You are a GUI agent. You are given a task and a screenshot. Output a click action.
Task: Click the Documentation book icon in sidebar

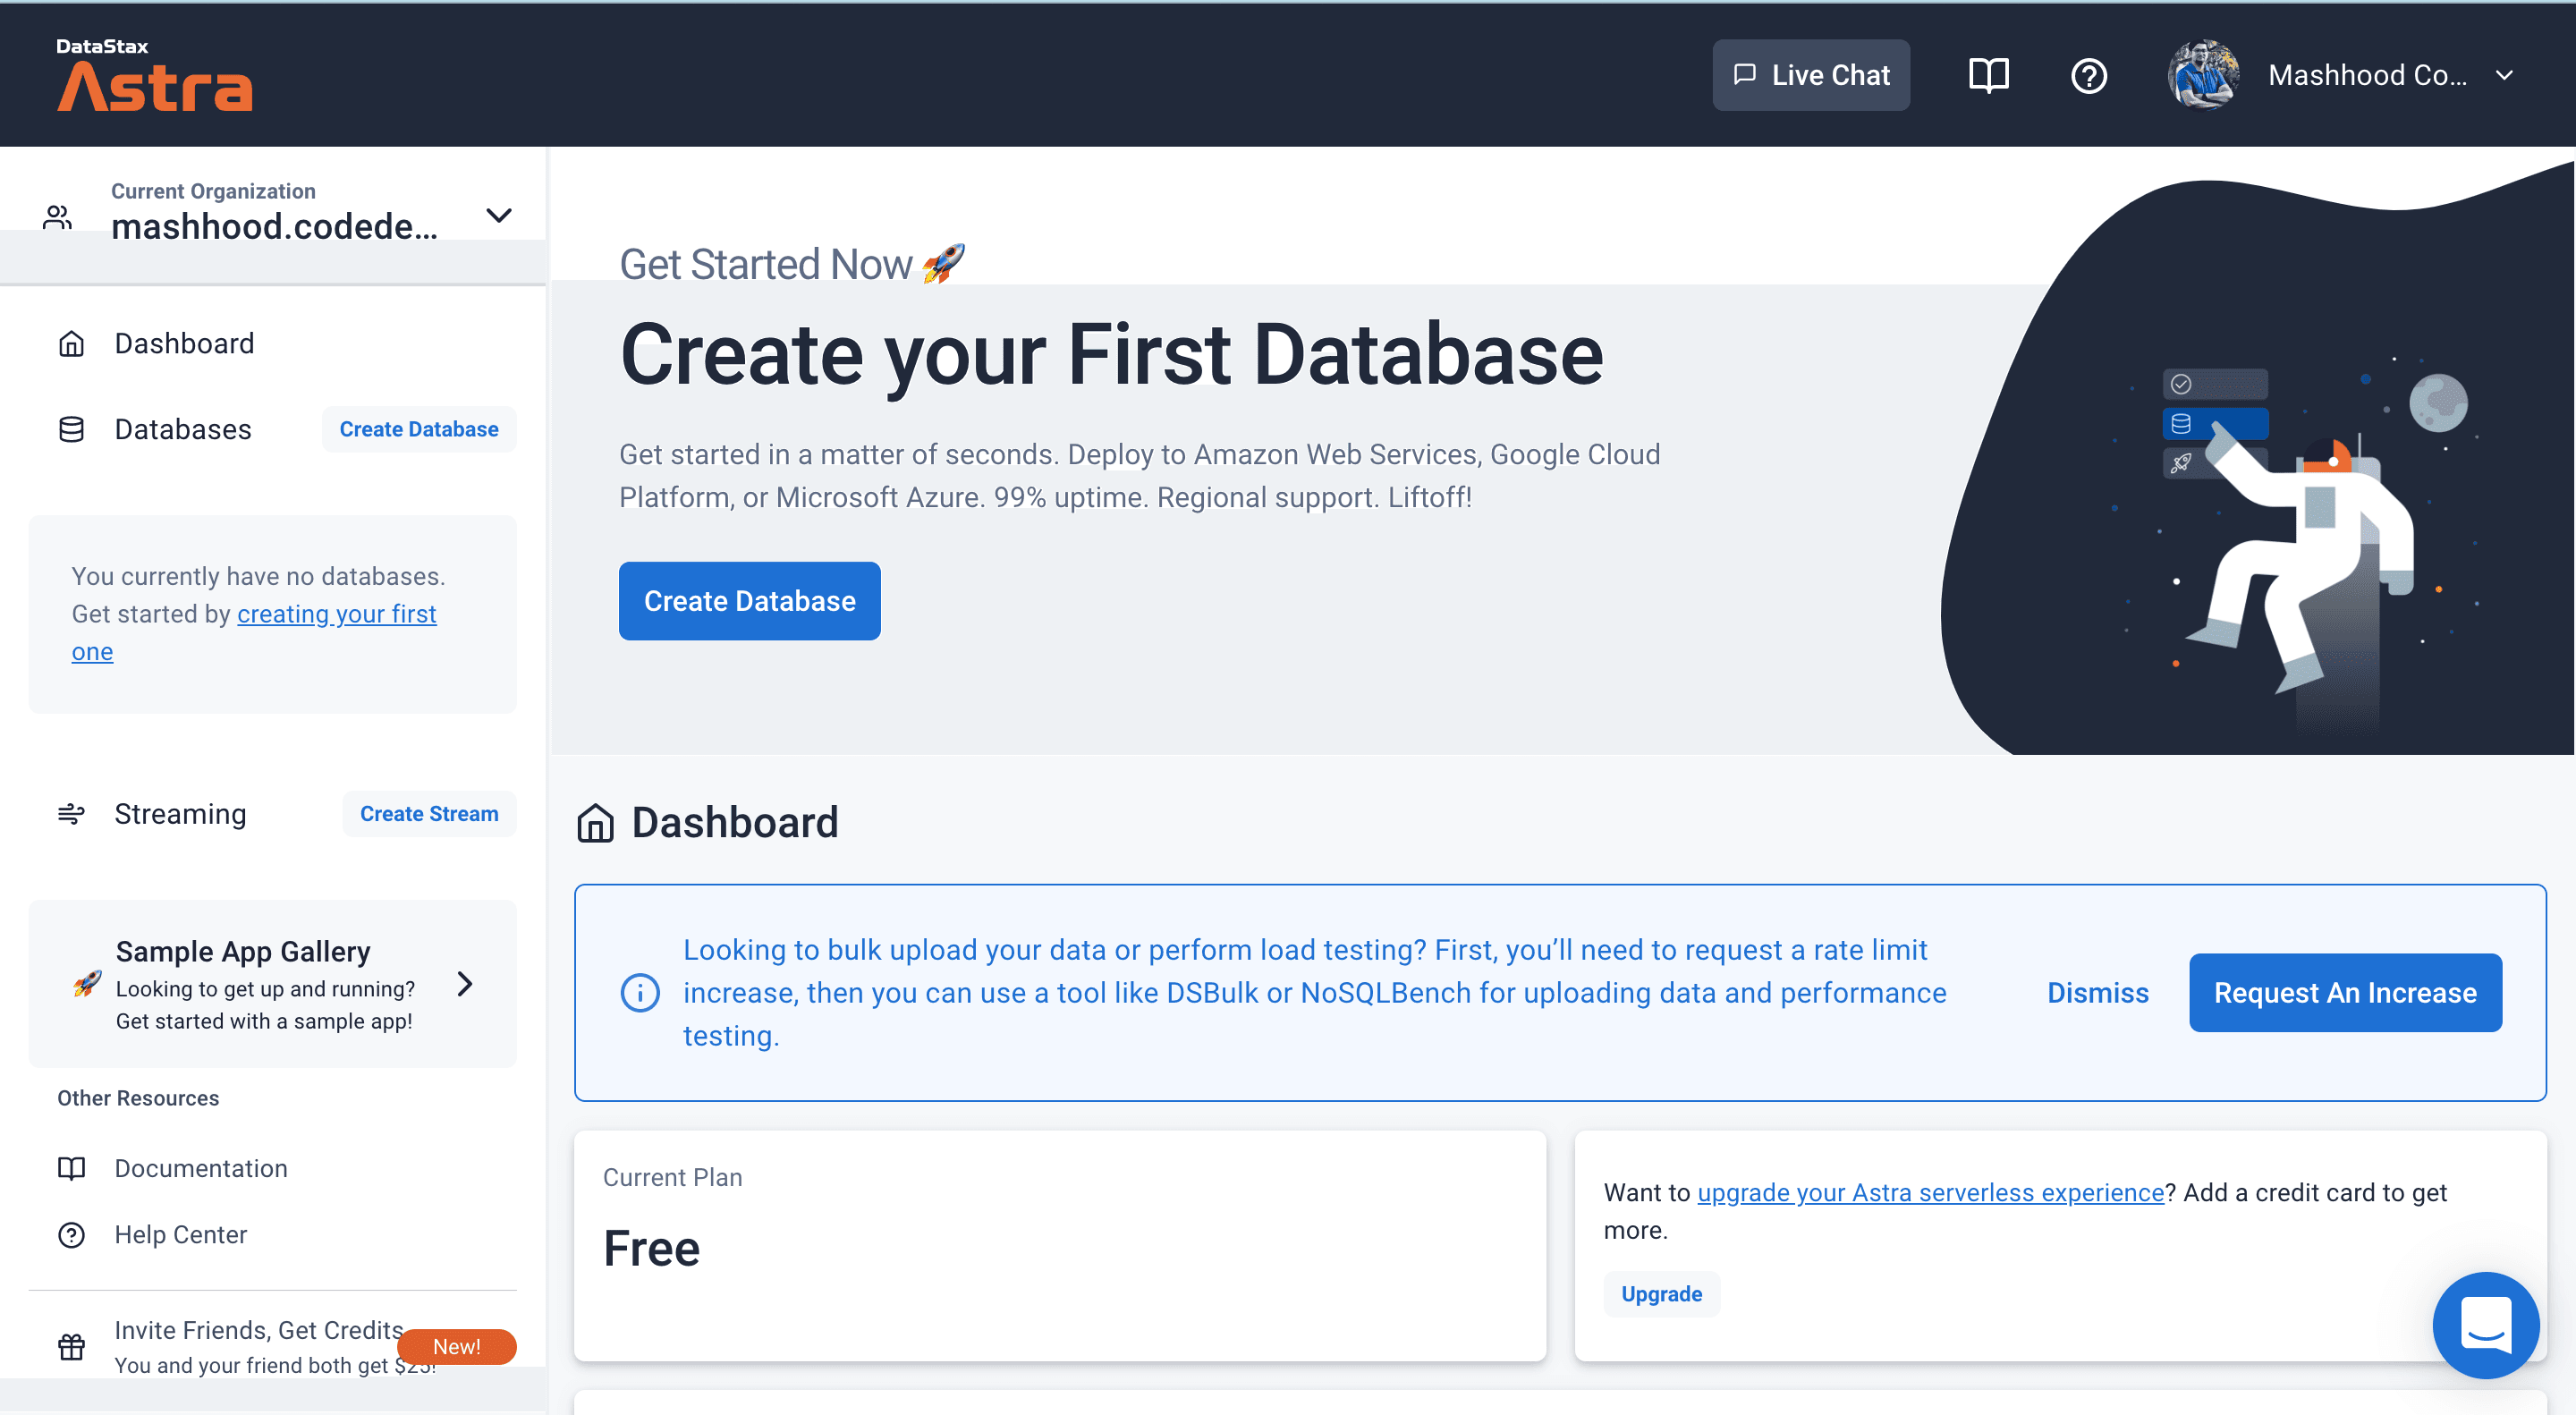pyautogui.click(x=71, y=1168)
